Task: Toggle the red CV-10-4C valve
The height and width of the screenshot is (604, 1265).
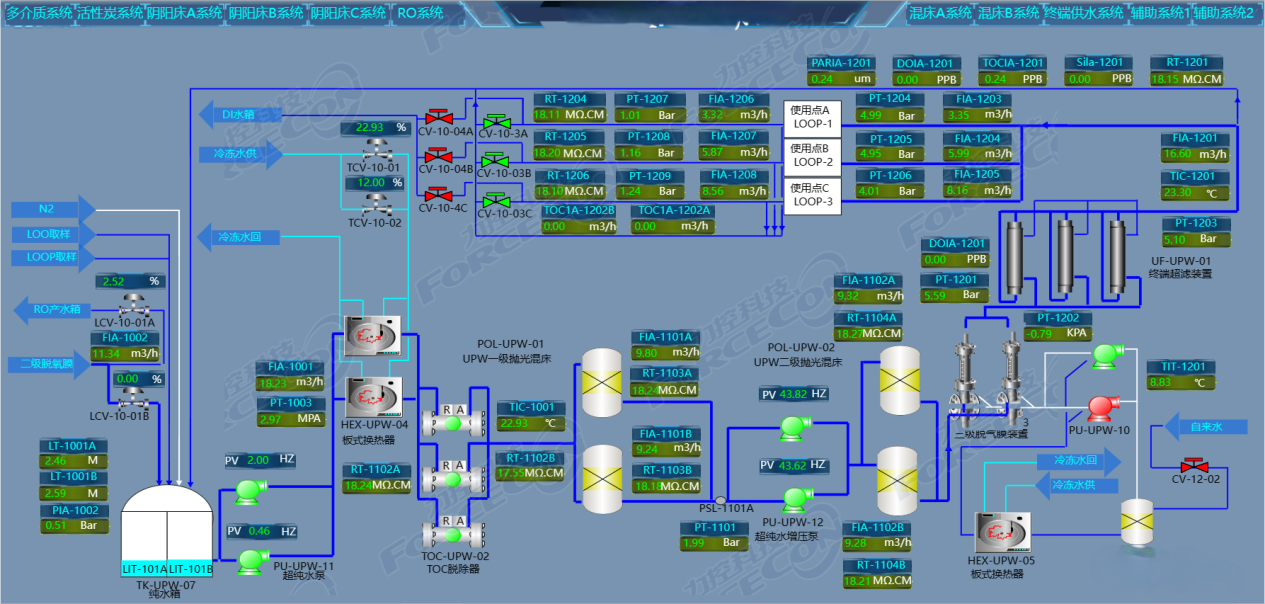Action: coord(437,193)
